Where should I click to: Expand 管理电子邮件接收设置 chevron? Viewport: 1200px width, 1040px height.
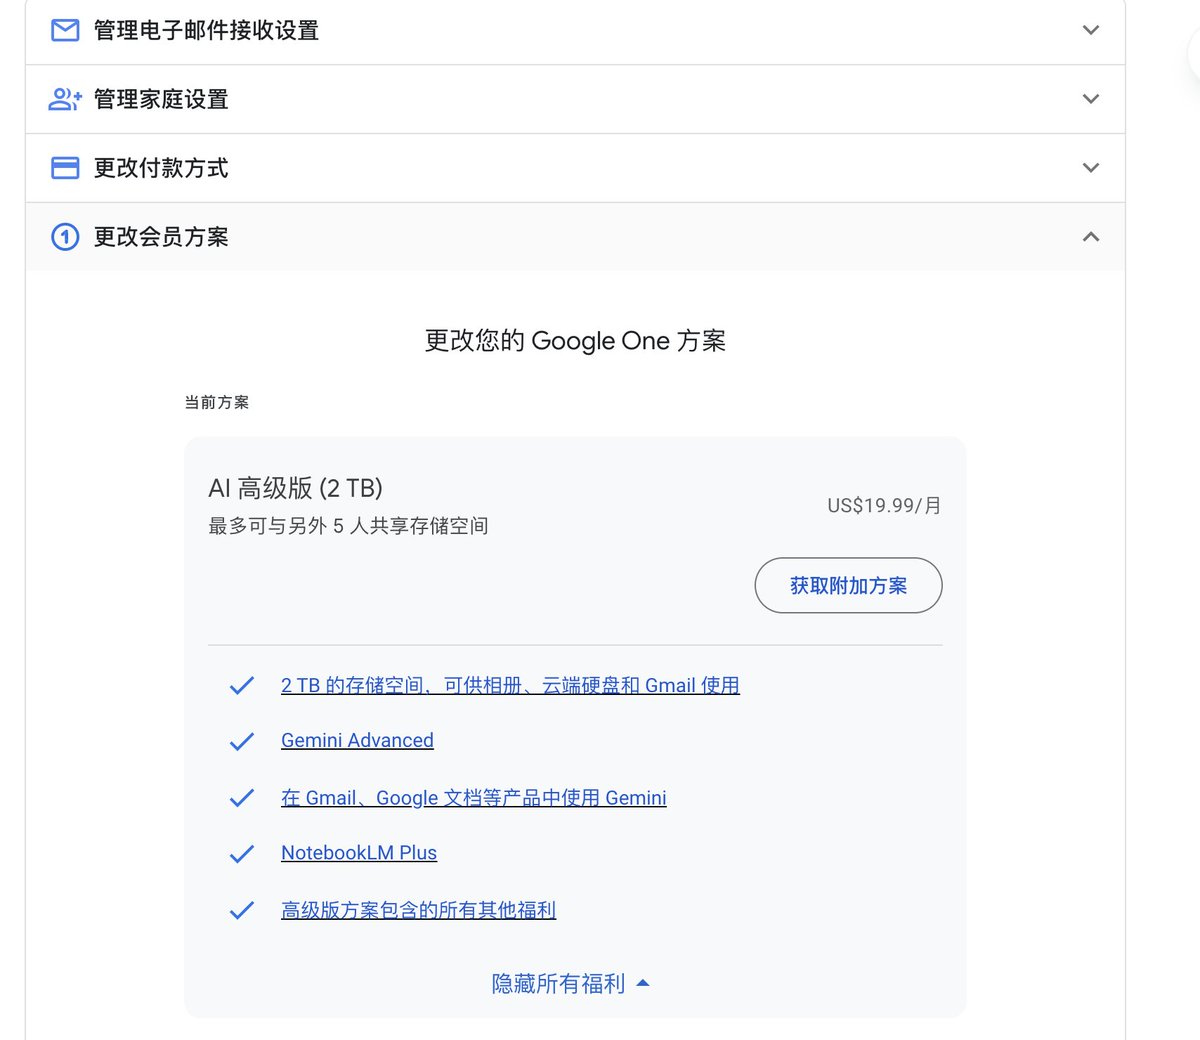coord(1091,31)
